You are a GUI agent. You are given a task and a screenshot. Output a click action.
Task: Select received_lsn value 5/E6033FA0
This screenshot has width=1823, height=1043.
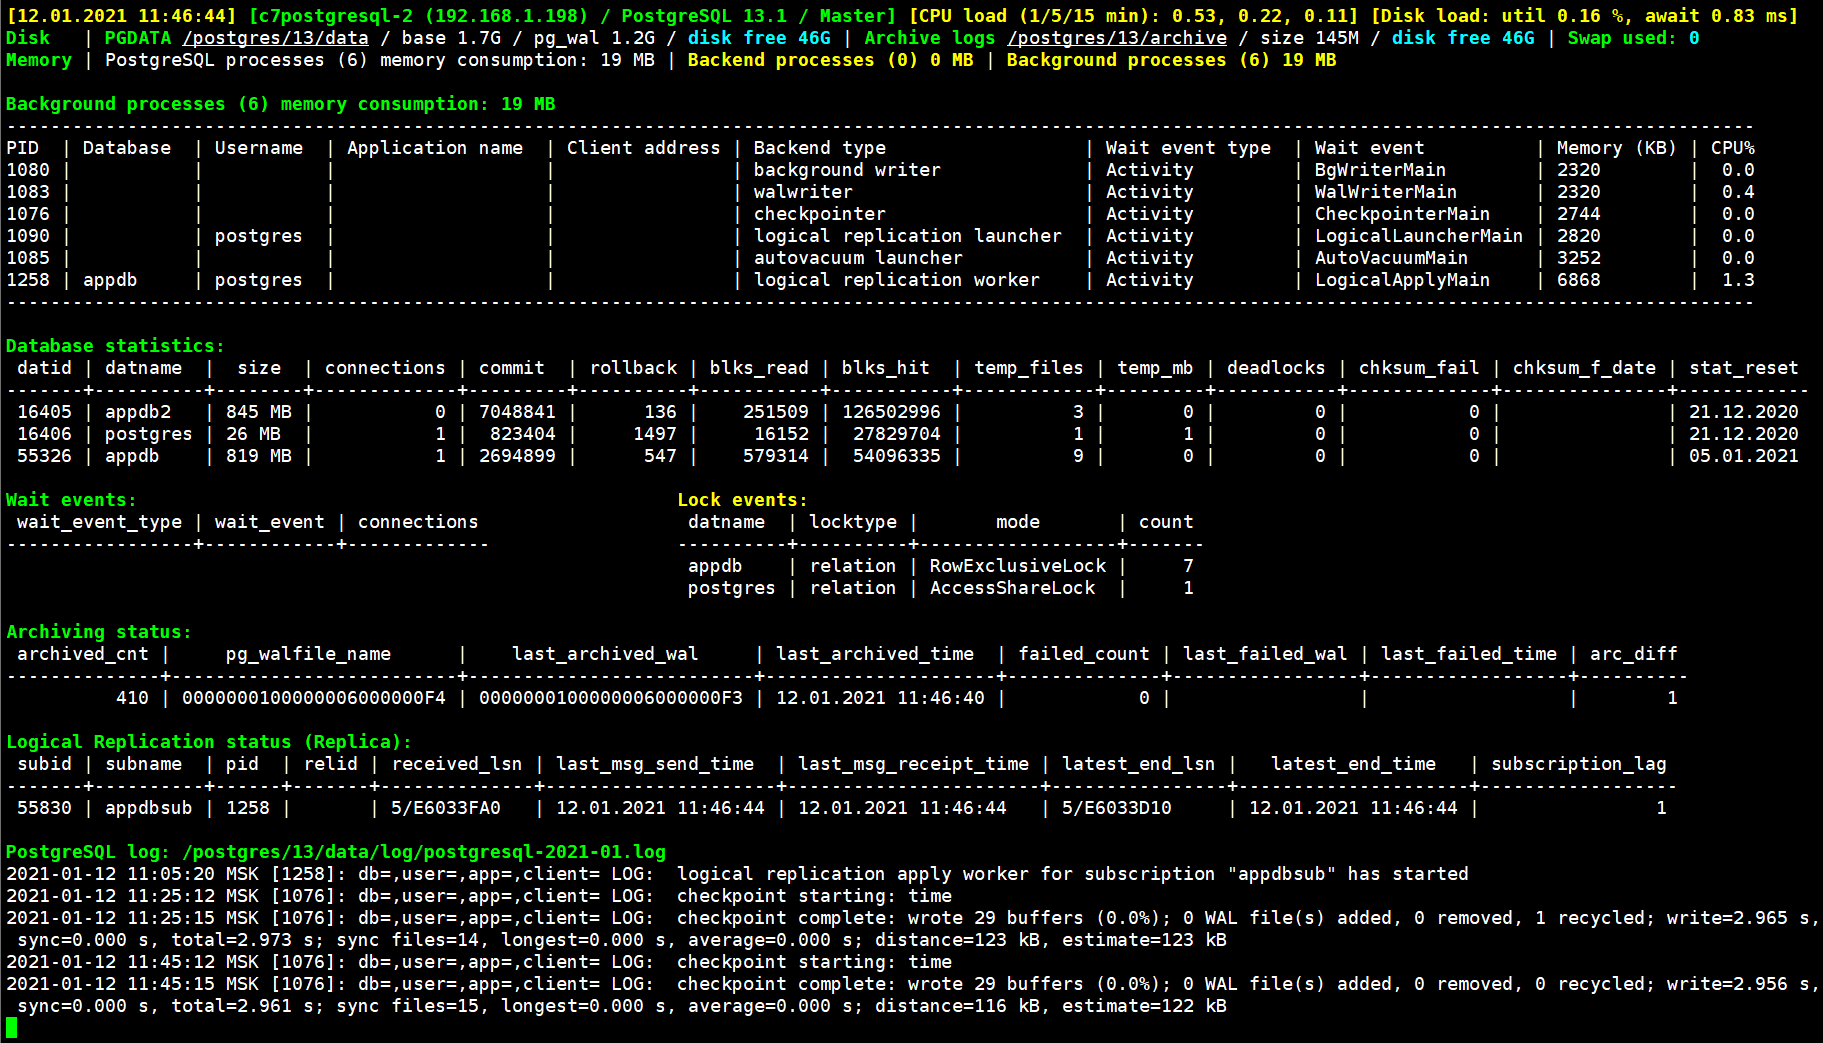point(446,808)
